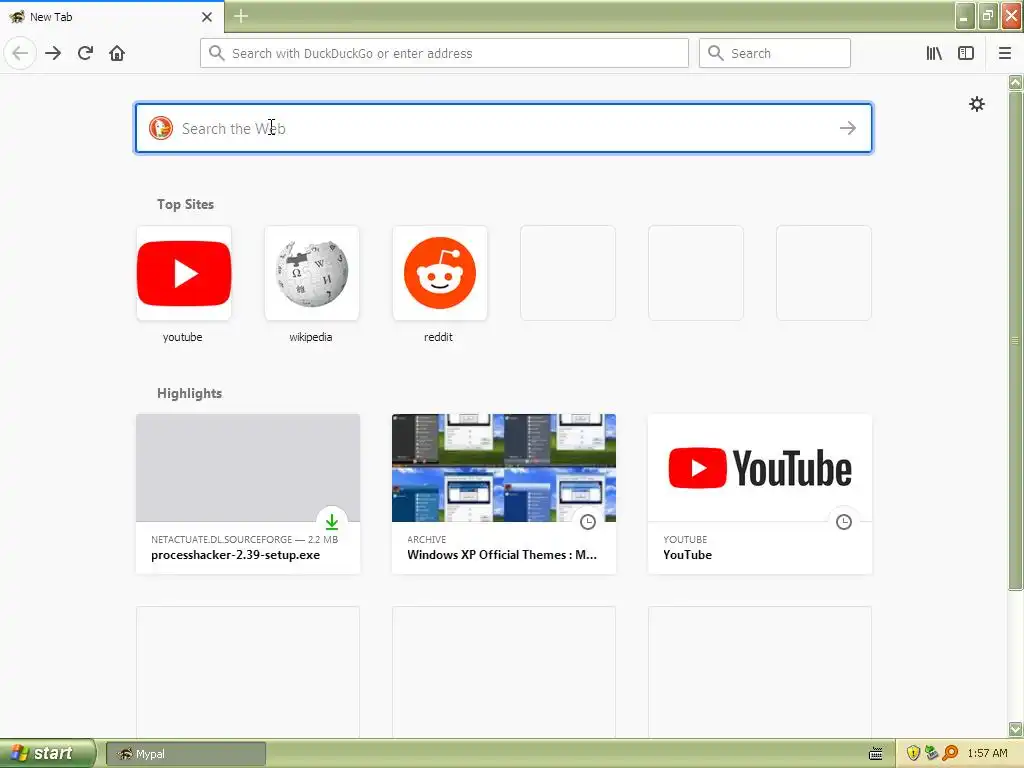Focus the Search the Web box
Image resolution: width=1024 pixels, height=768 pixels.
(x=504, y=128)
